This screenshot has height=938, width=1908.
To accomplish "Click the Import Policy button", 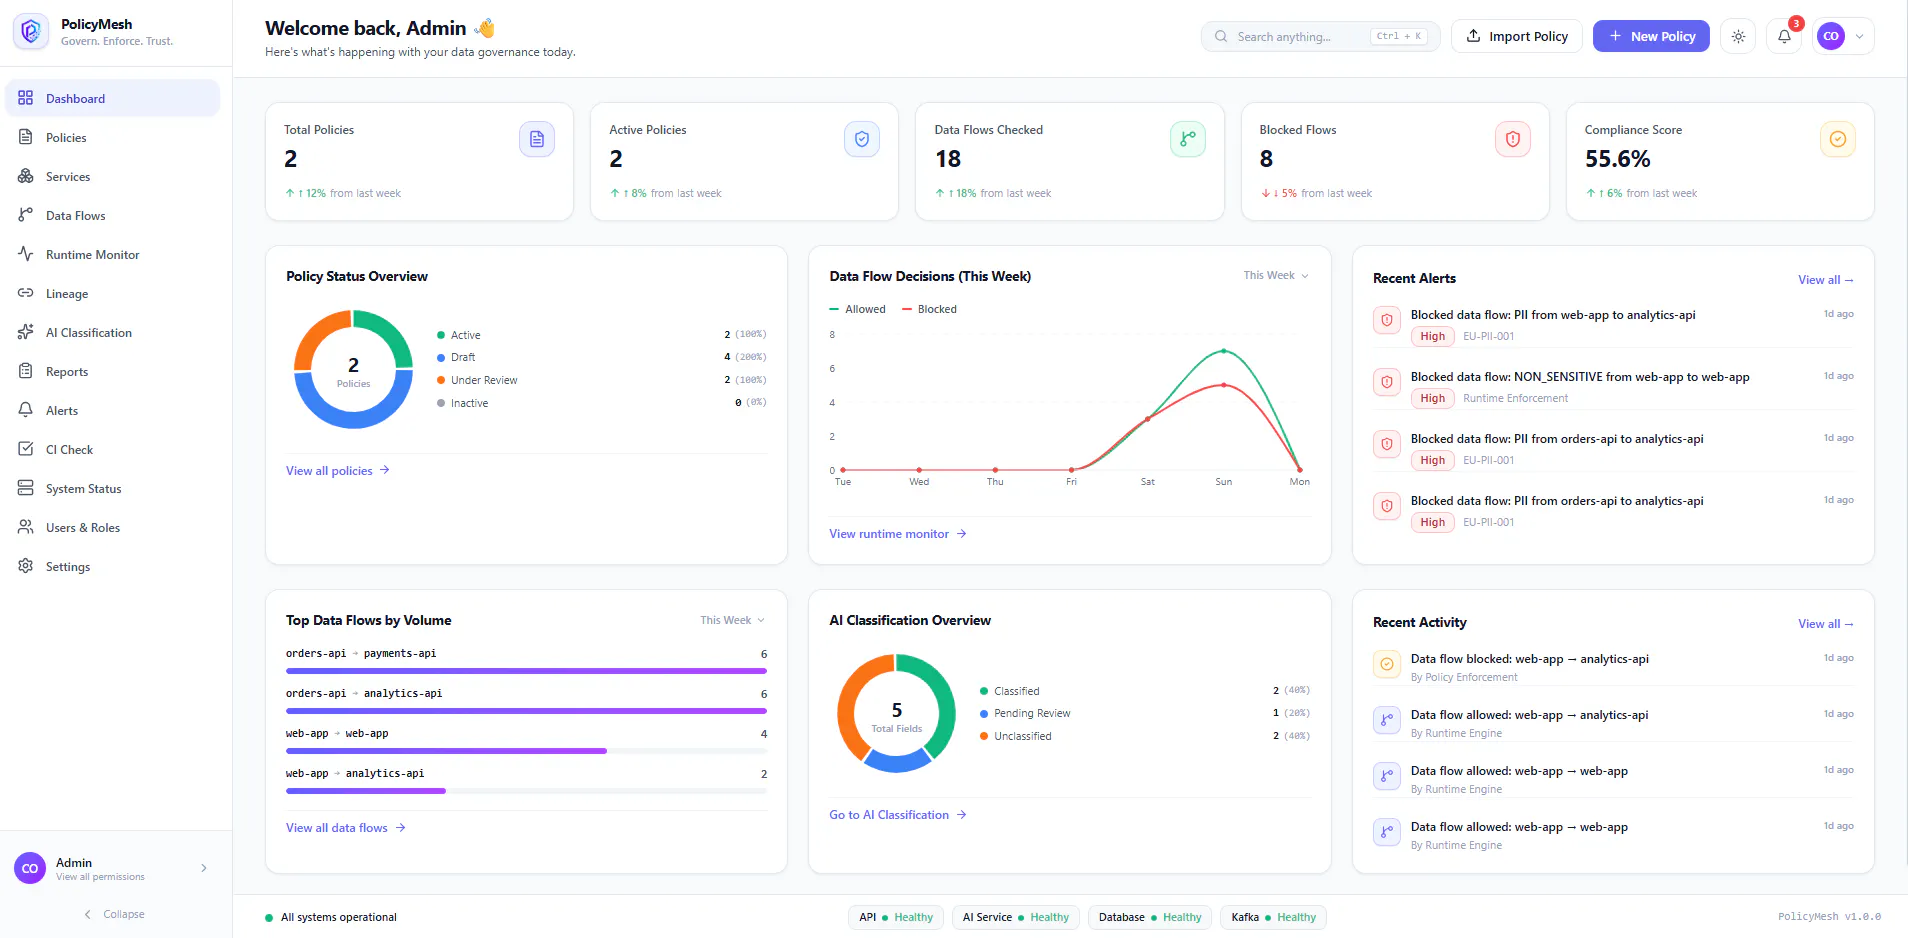I will click(x=1517, y=36).
